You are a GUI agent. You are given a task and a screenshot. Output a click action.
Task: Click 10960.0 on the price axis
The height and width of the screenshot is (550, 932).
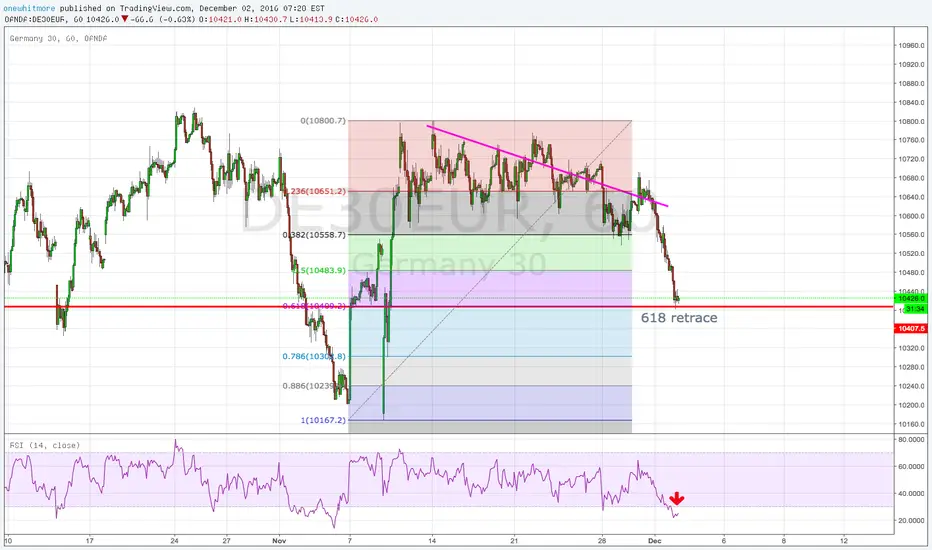tap(911, 45)
